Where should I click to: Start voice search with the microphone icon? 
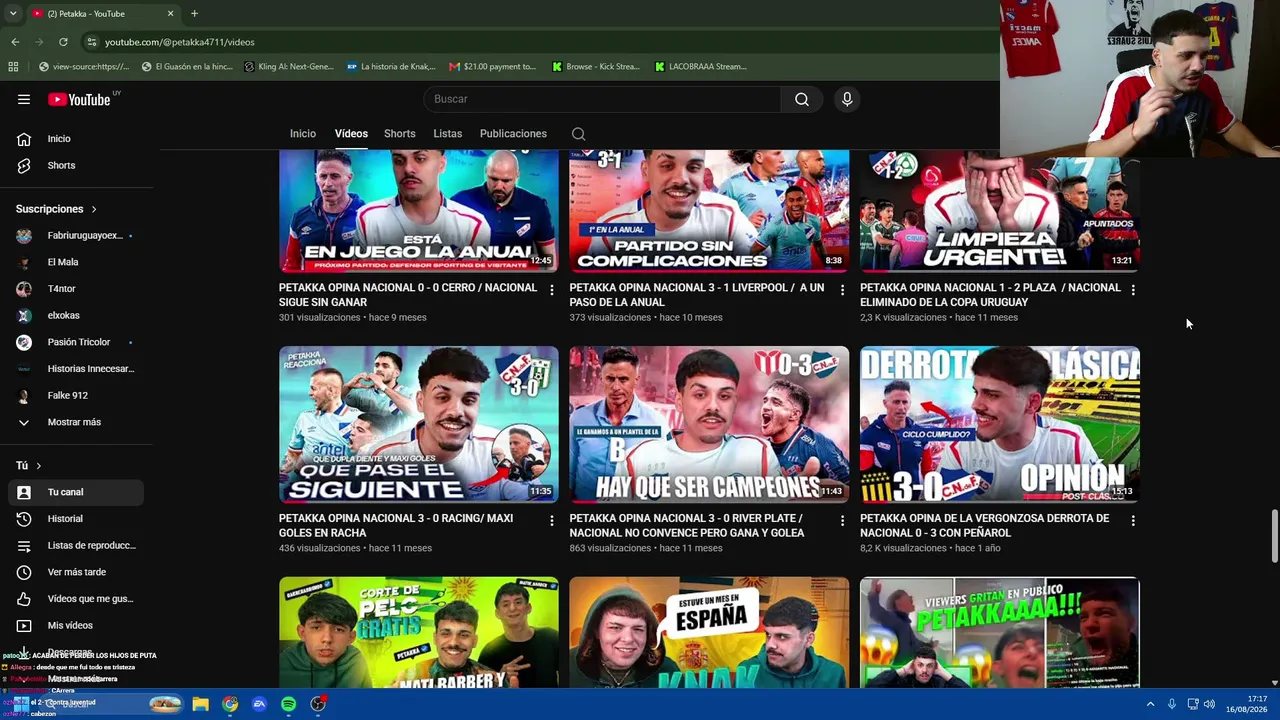(x=847, y=99)
